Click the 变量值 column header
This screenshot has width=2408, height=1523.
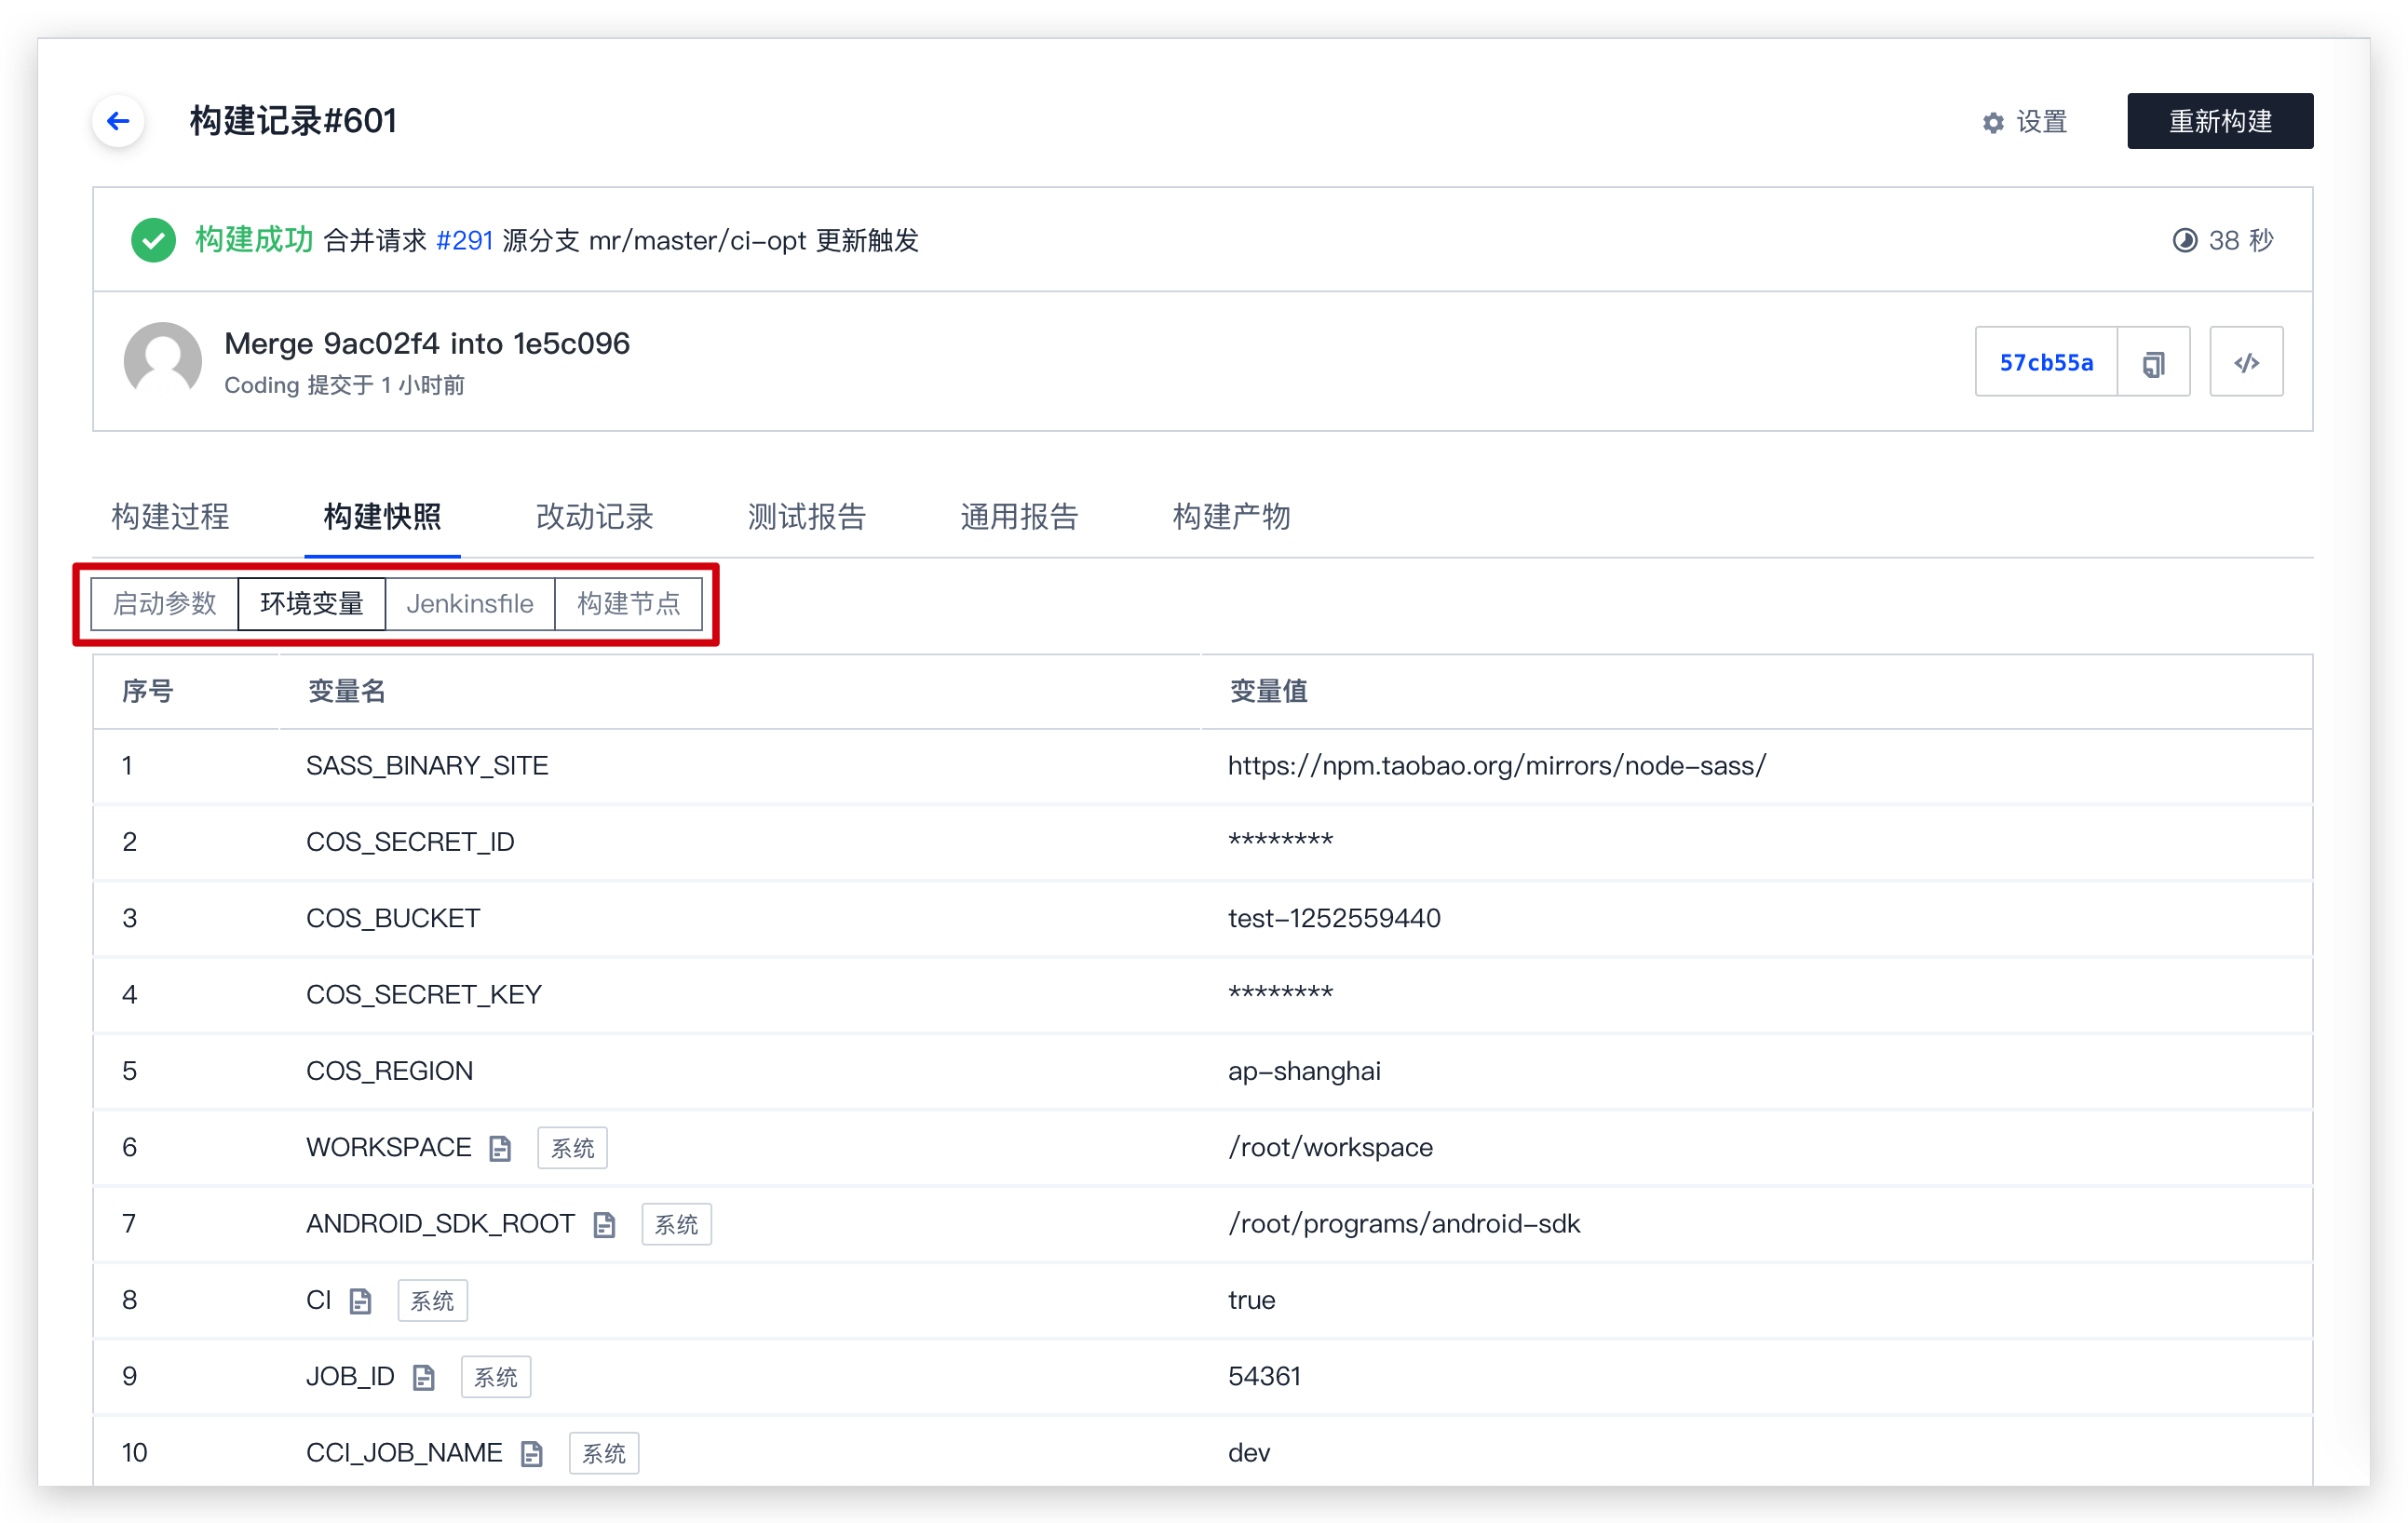[x=1268, y=691]
